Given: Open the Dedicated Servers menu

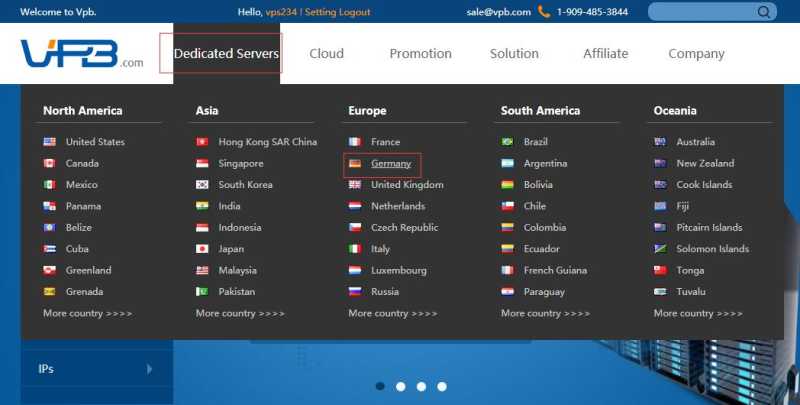Looking at the screenshot, I should [226, 54].
